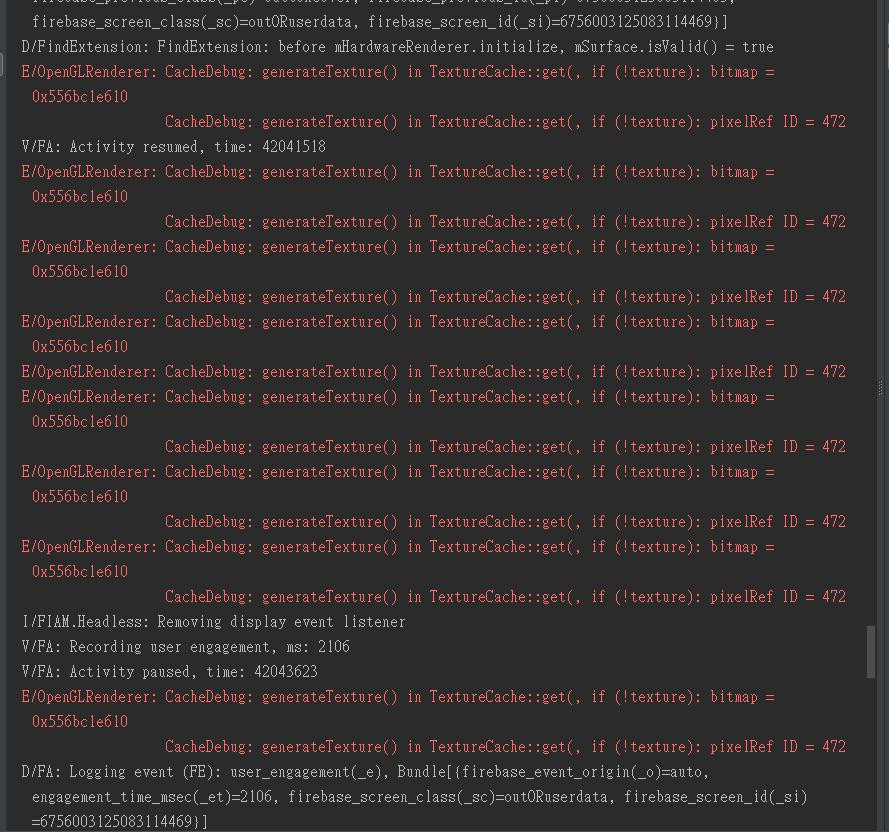Viewport: 889px width, 832px height.
Task: Select the pixelRef ID line just above Activity resumed
Action: pyautogui.click(x=505, y=122)
